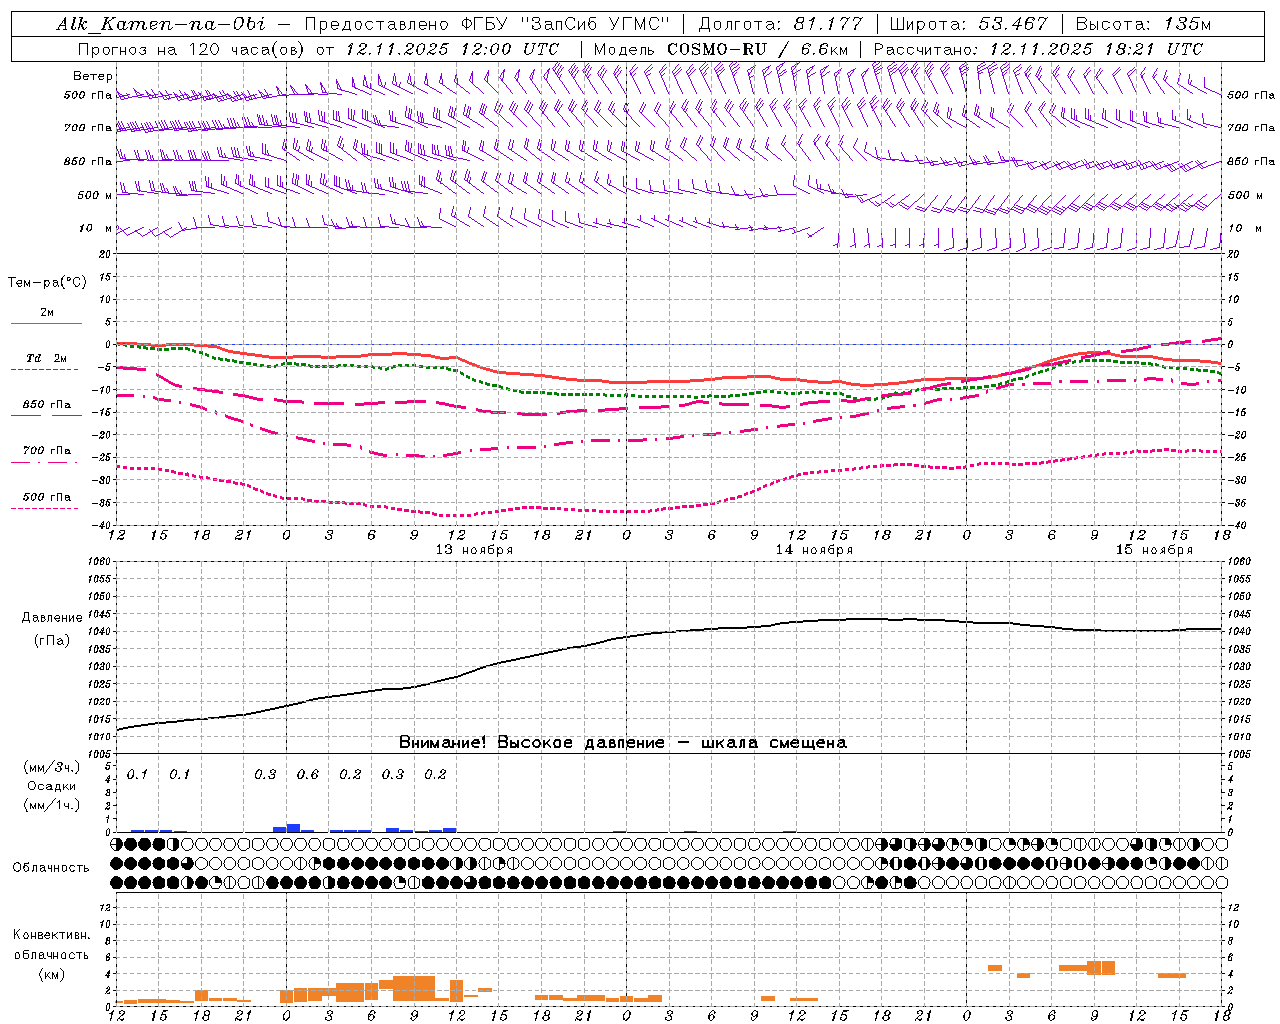The width and height of the screenshot is (1280, 1024).
Task: Click the tallest blue precipitation bar
Action: coord(294,828)
